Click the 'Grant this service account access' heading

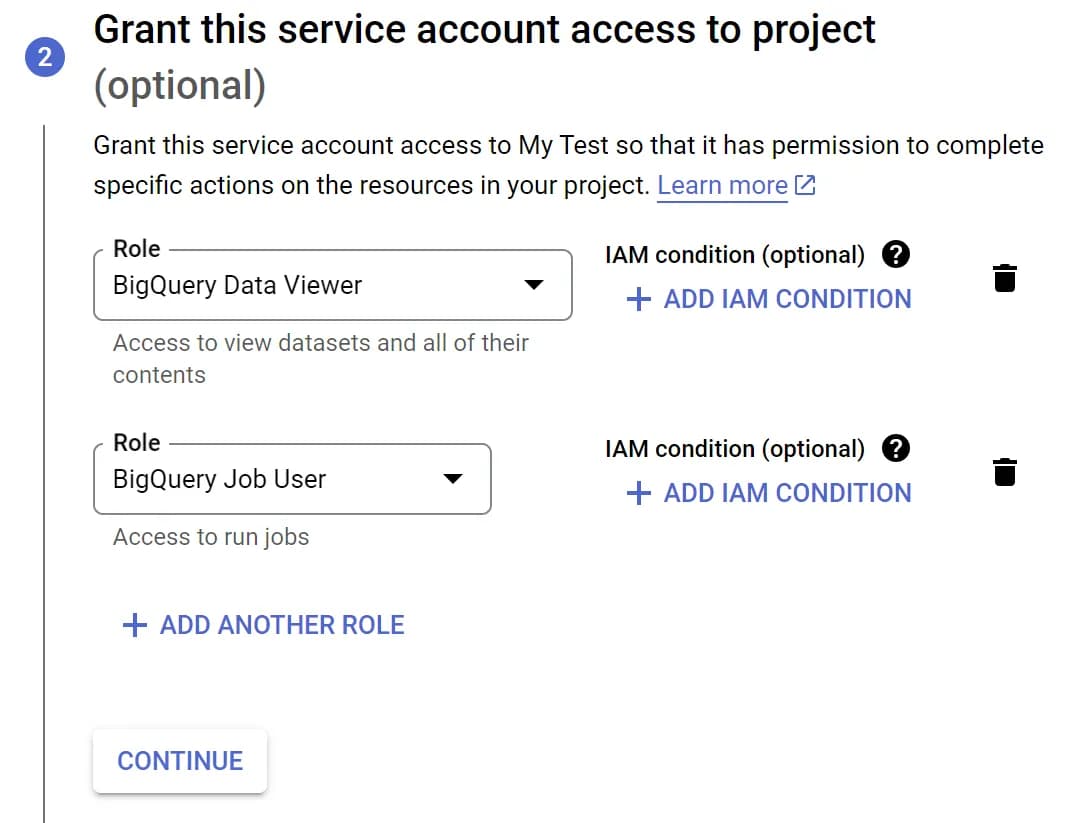[x=485, y=30]
